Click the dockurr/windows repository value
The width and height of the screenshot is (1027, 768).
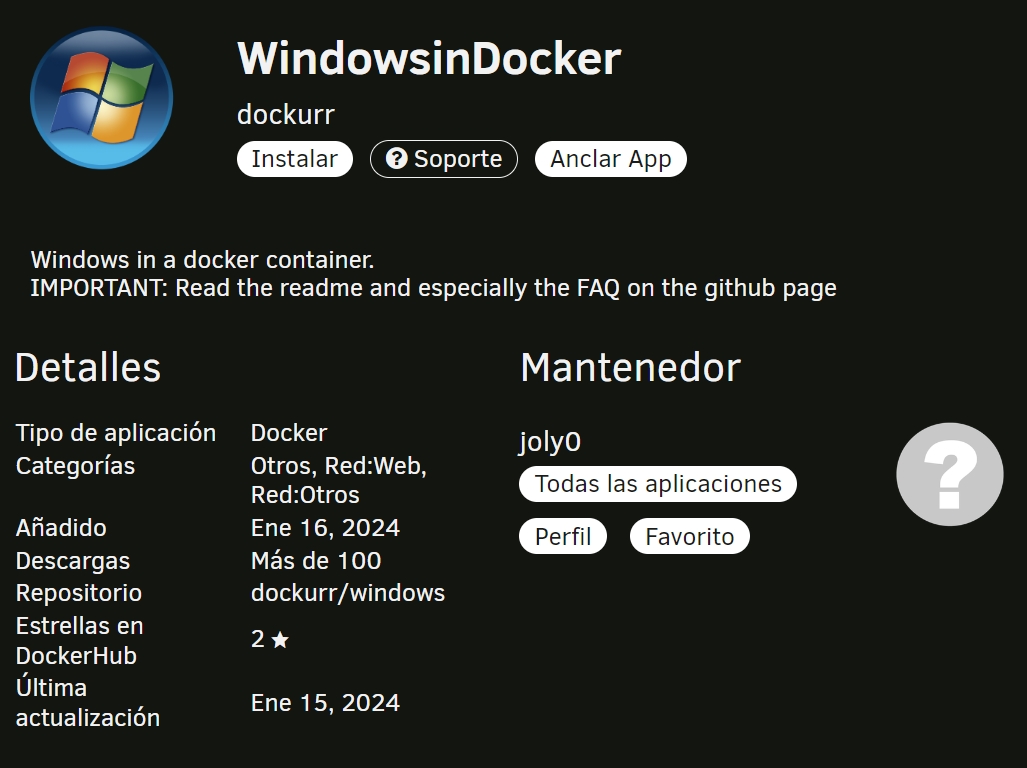pyautogui.click(x=348, y=593)
